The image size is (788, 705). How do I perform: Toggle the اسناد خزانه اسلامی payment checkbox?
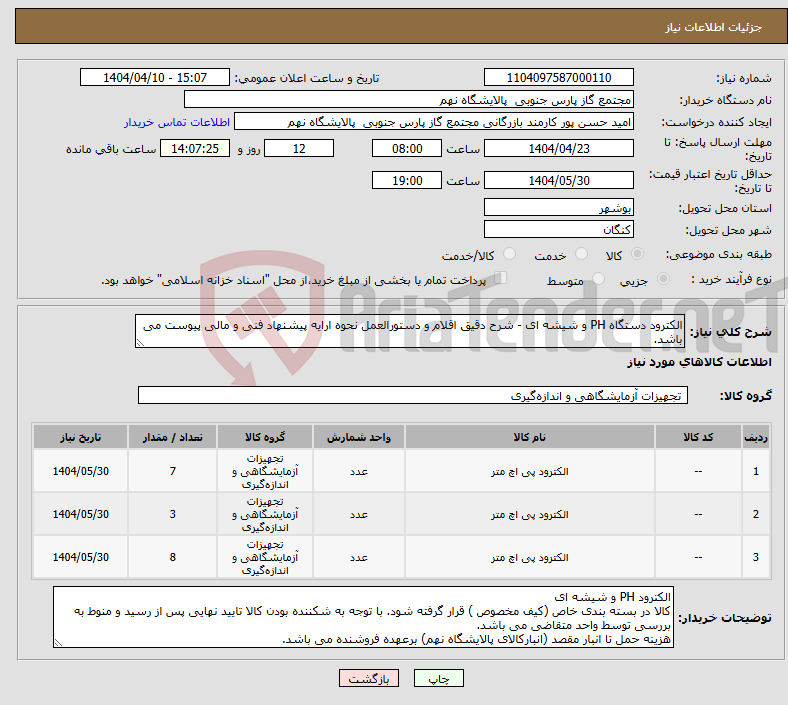(500, 278)
